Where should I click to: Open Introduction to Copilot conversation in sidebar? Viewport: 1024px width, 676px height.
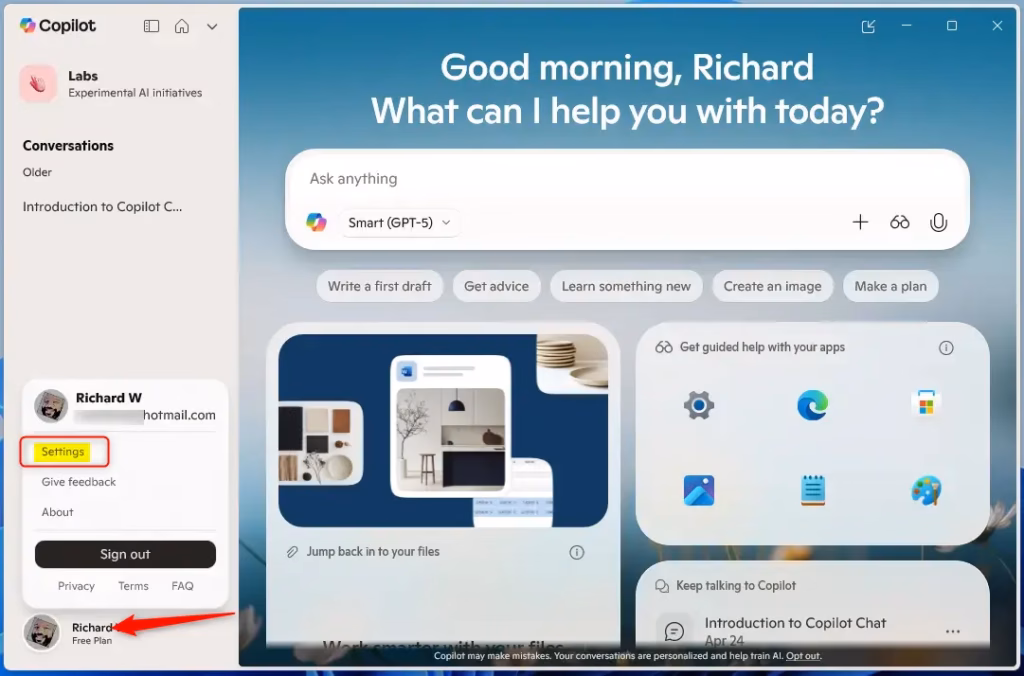(x=103, y=207)
